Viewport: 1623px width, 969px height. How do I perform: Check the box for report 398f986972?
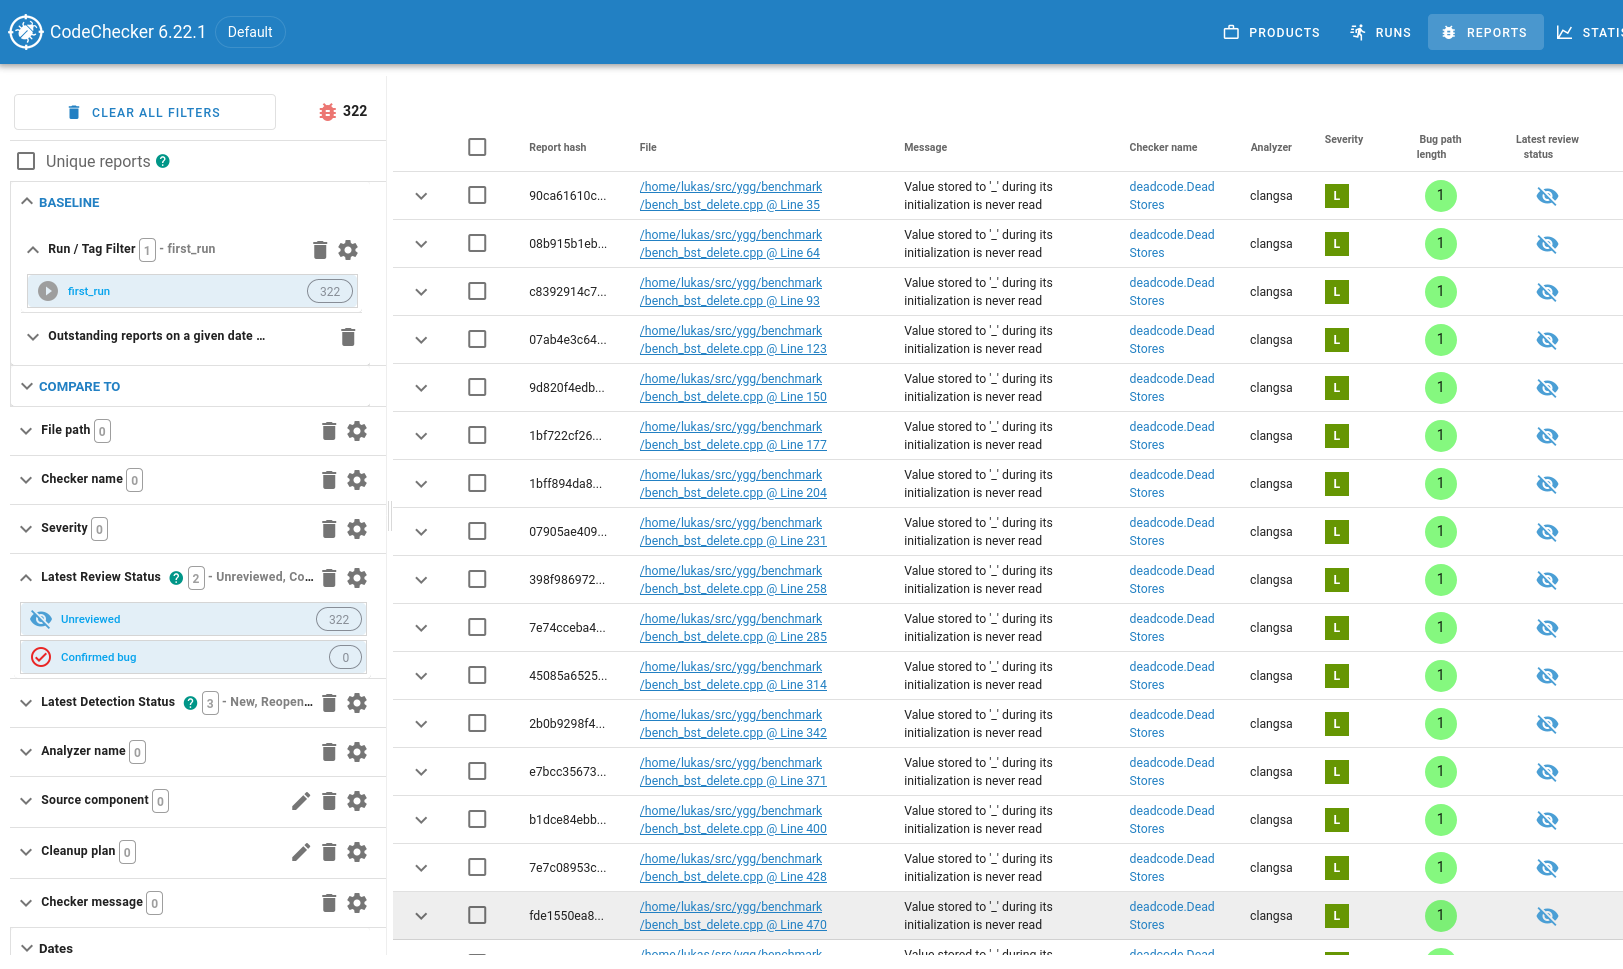coord(477,579)
